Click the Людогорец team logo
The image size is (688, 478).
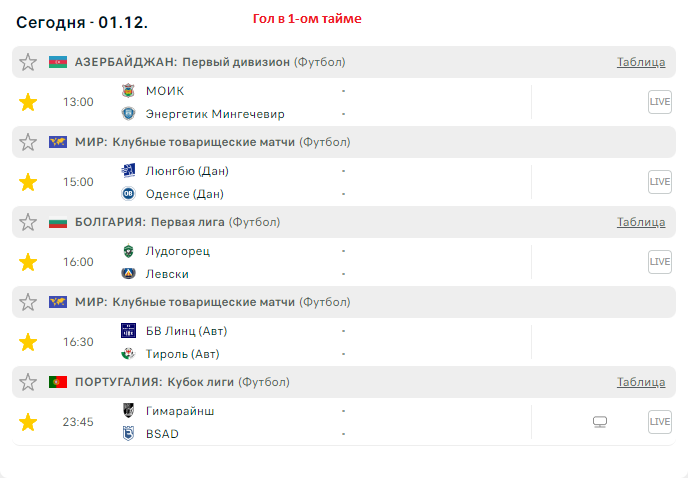128,250
